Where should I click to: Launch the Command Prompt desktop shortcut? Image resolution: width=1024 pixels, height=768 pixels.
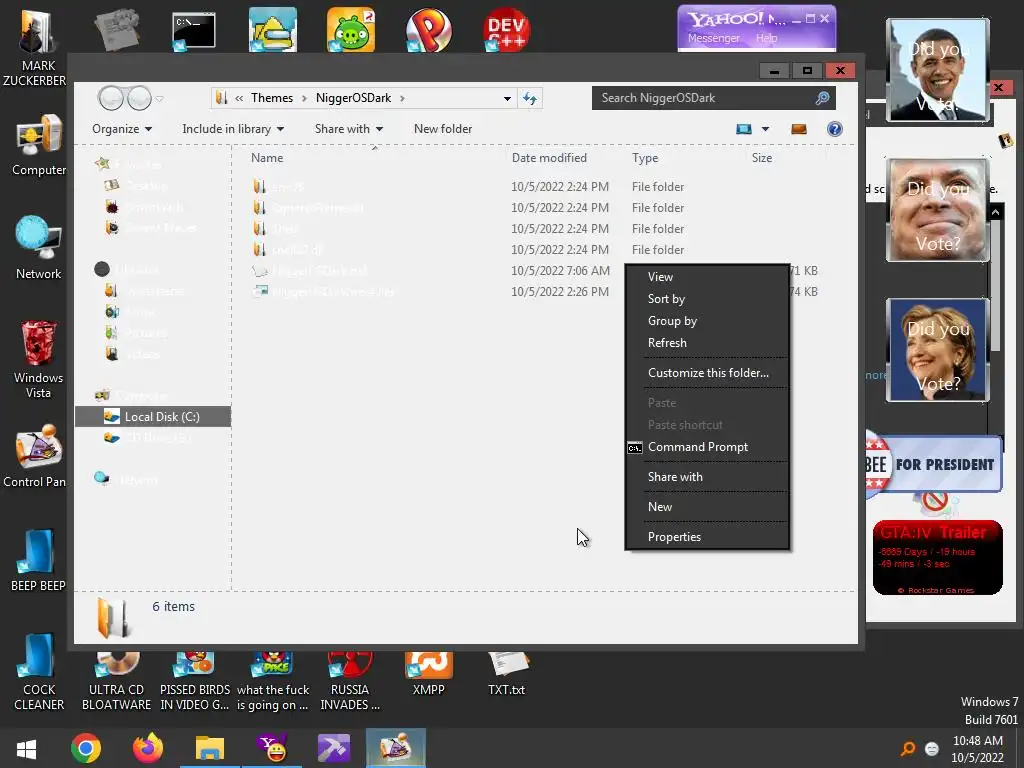pyautogui.click(x=194, y=31)
